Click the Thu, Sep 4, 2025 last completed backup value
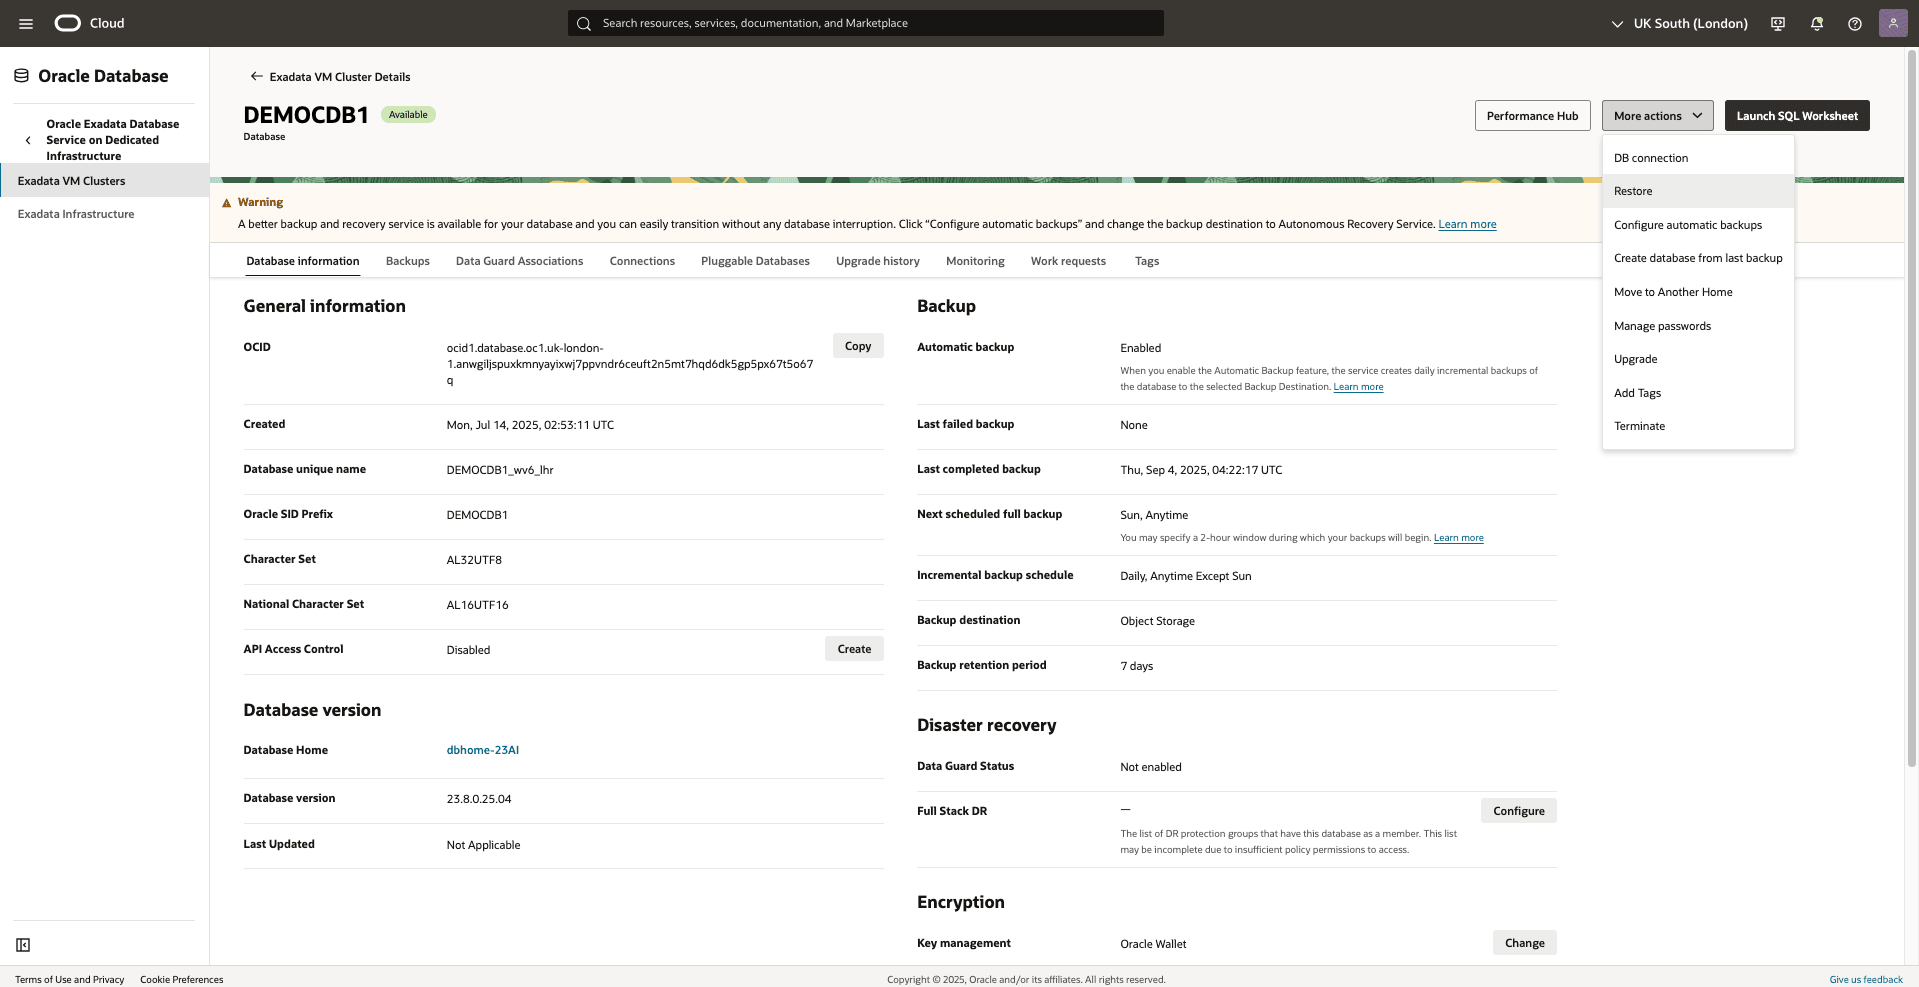Screen dimensions: 1919x987 coord(1201,470)
